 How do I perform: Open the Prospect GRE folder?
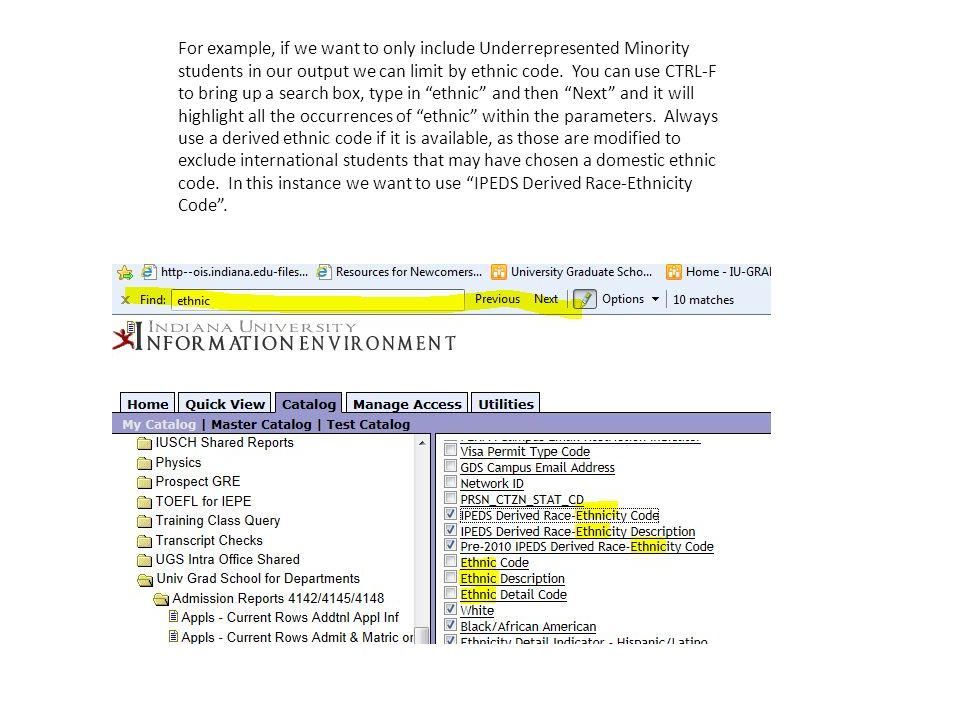point(189,482)
